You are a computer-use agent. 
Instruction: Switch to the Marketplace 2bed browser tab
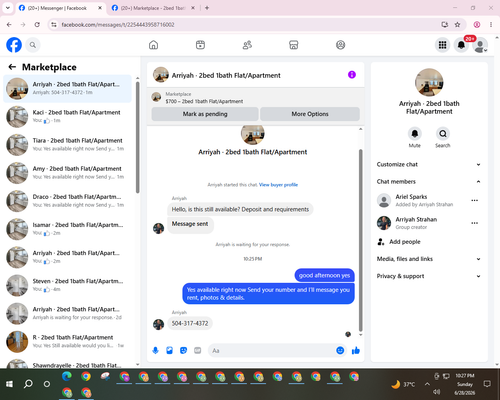click(153, 8)
